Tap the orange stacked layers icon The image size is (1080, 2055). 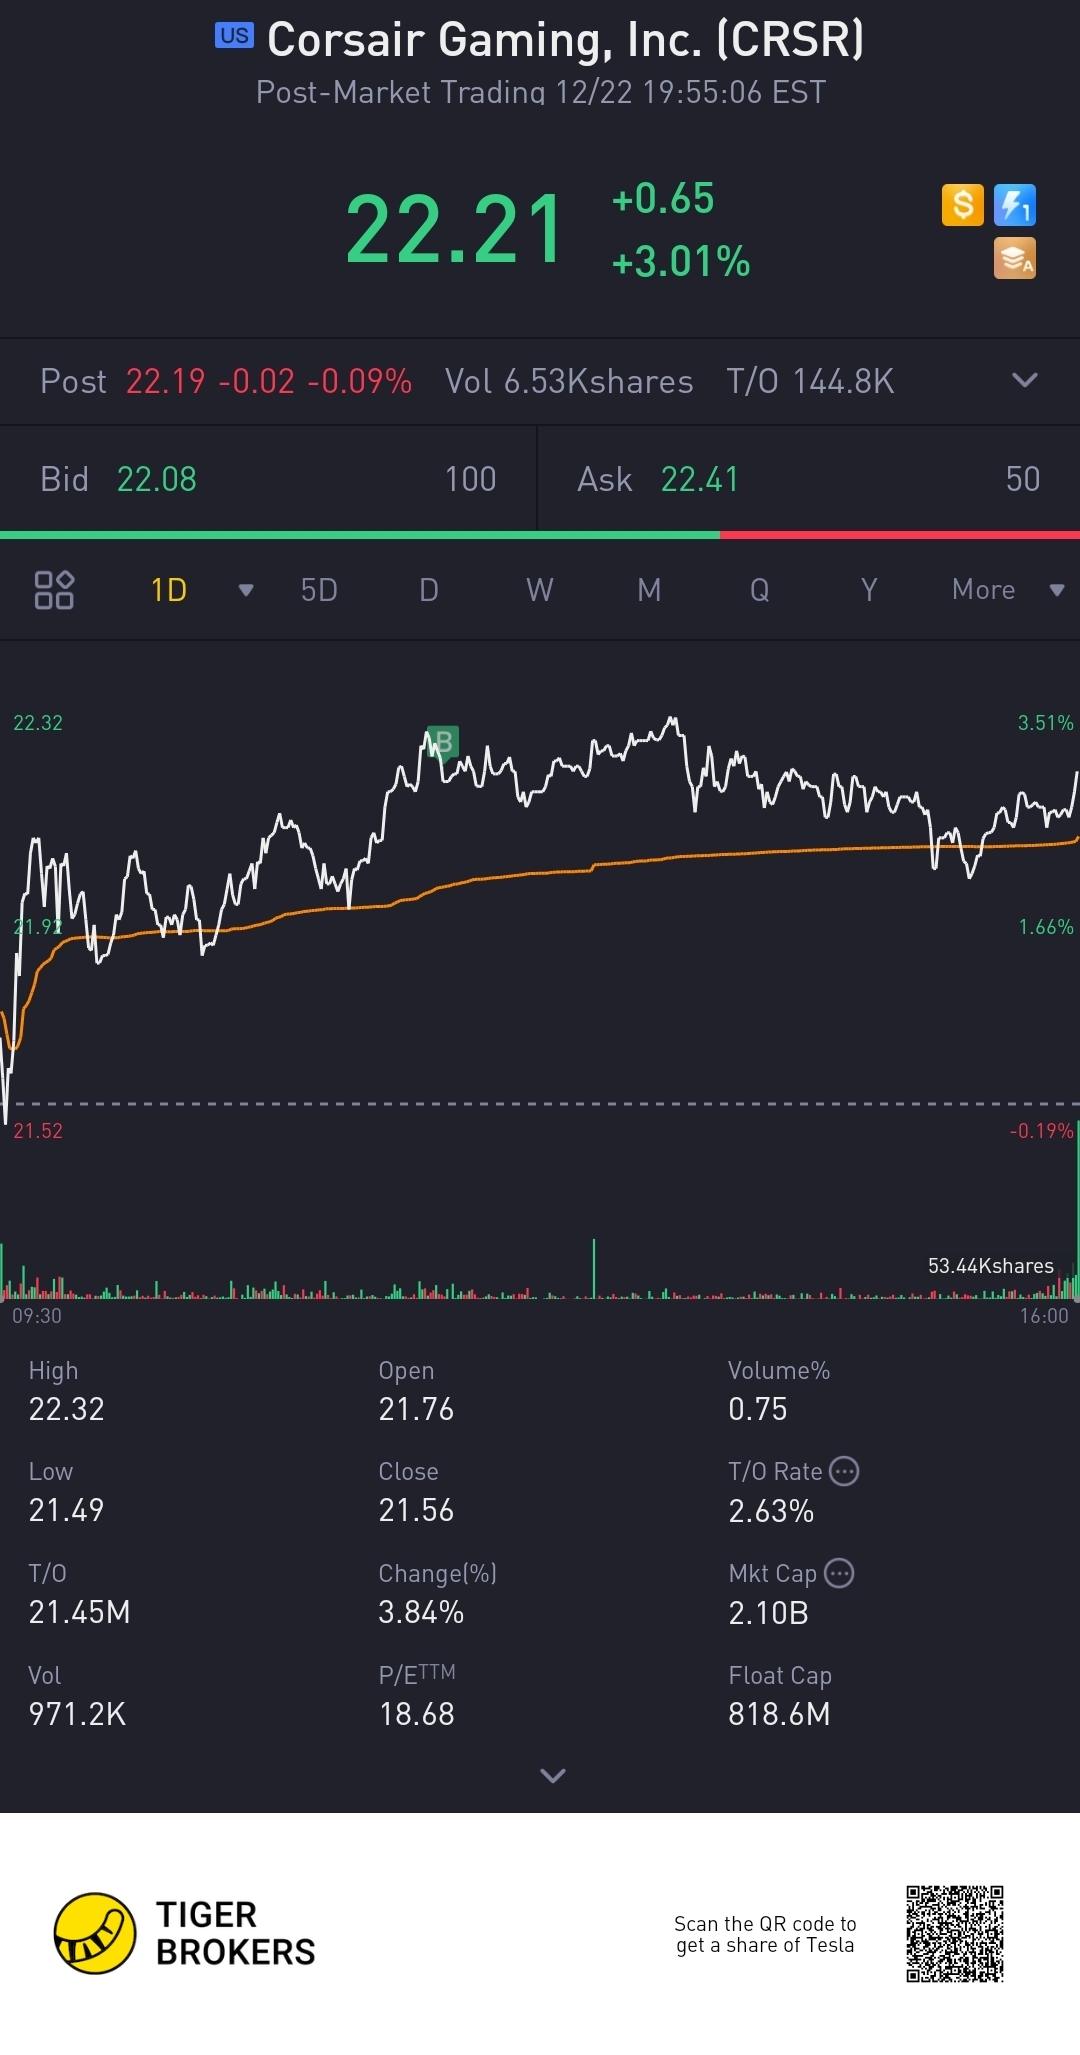(1015, 258)
